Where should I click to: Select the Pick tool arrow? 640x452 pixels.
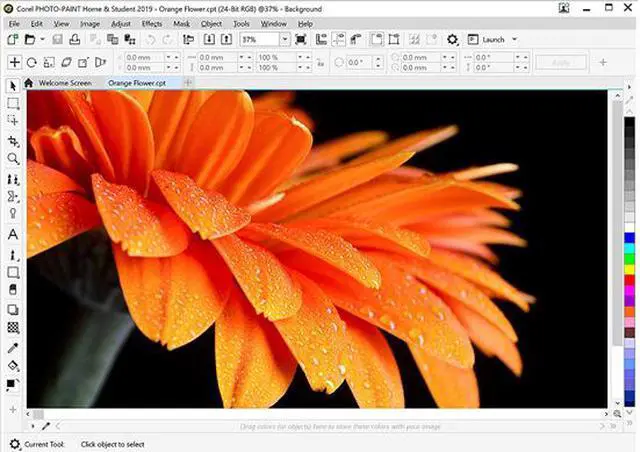pos(13,86)
